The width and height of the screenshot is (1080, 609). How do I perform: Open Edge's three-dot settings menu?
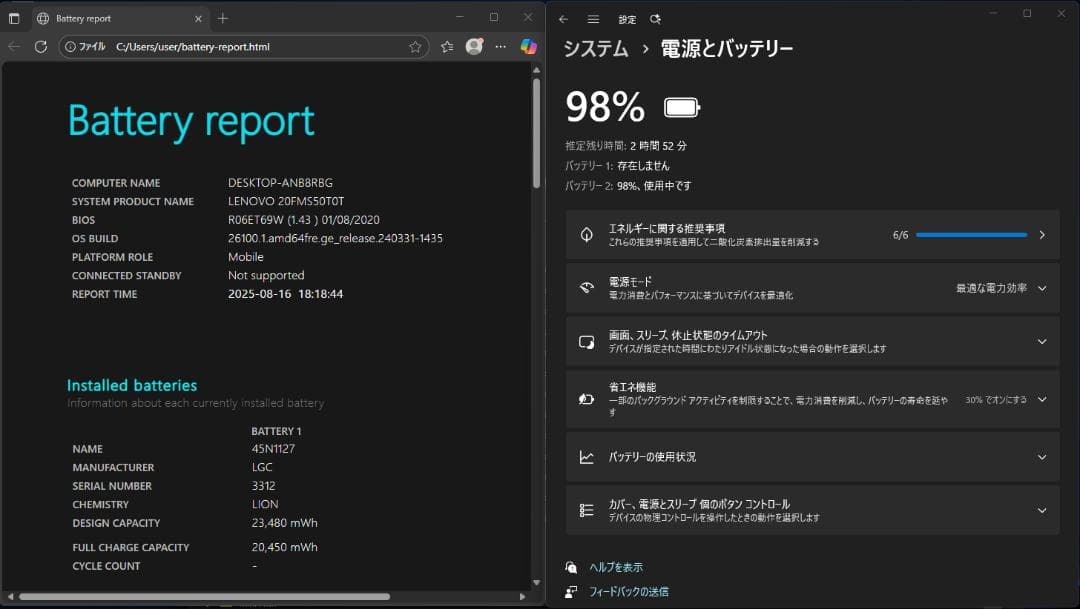click(500, 46)
